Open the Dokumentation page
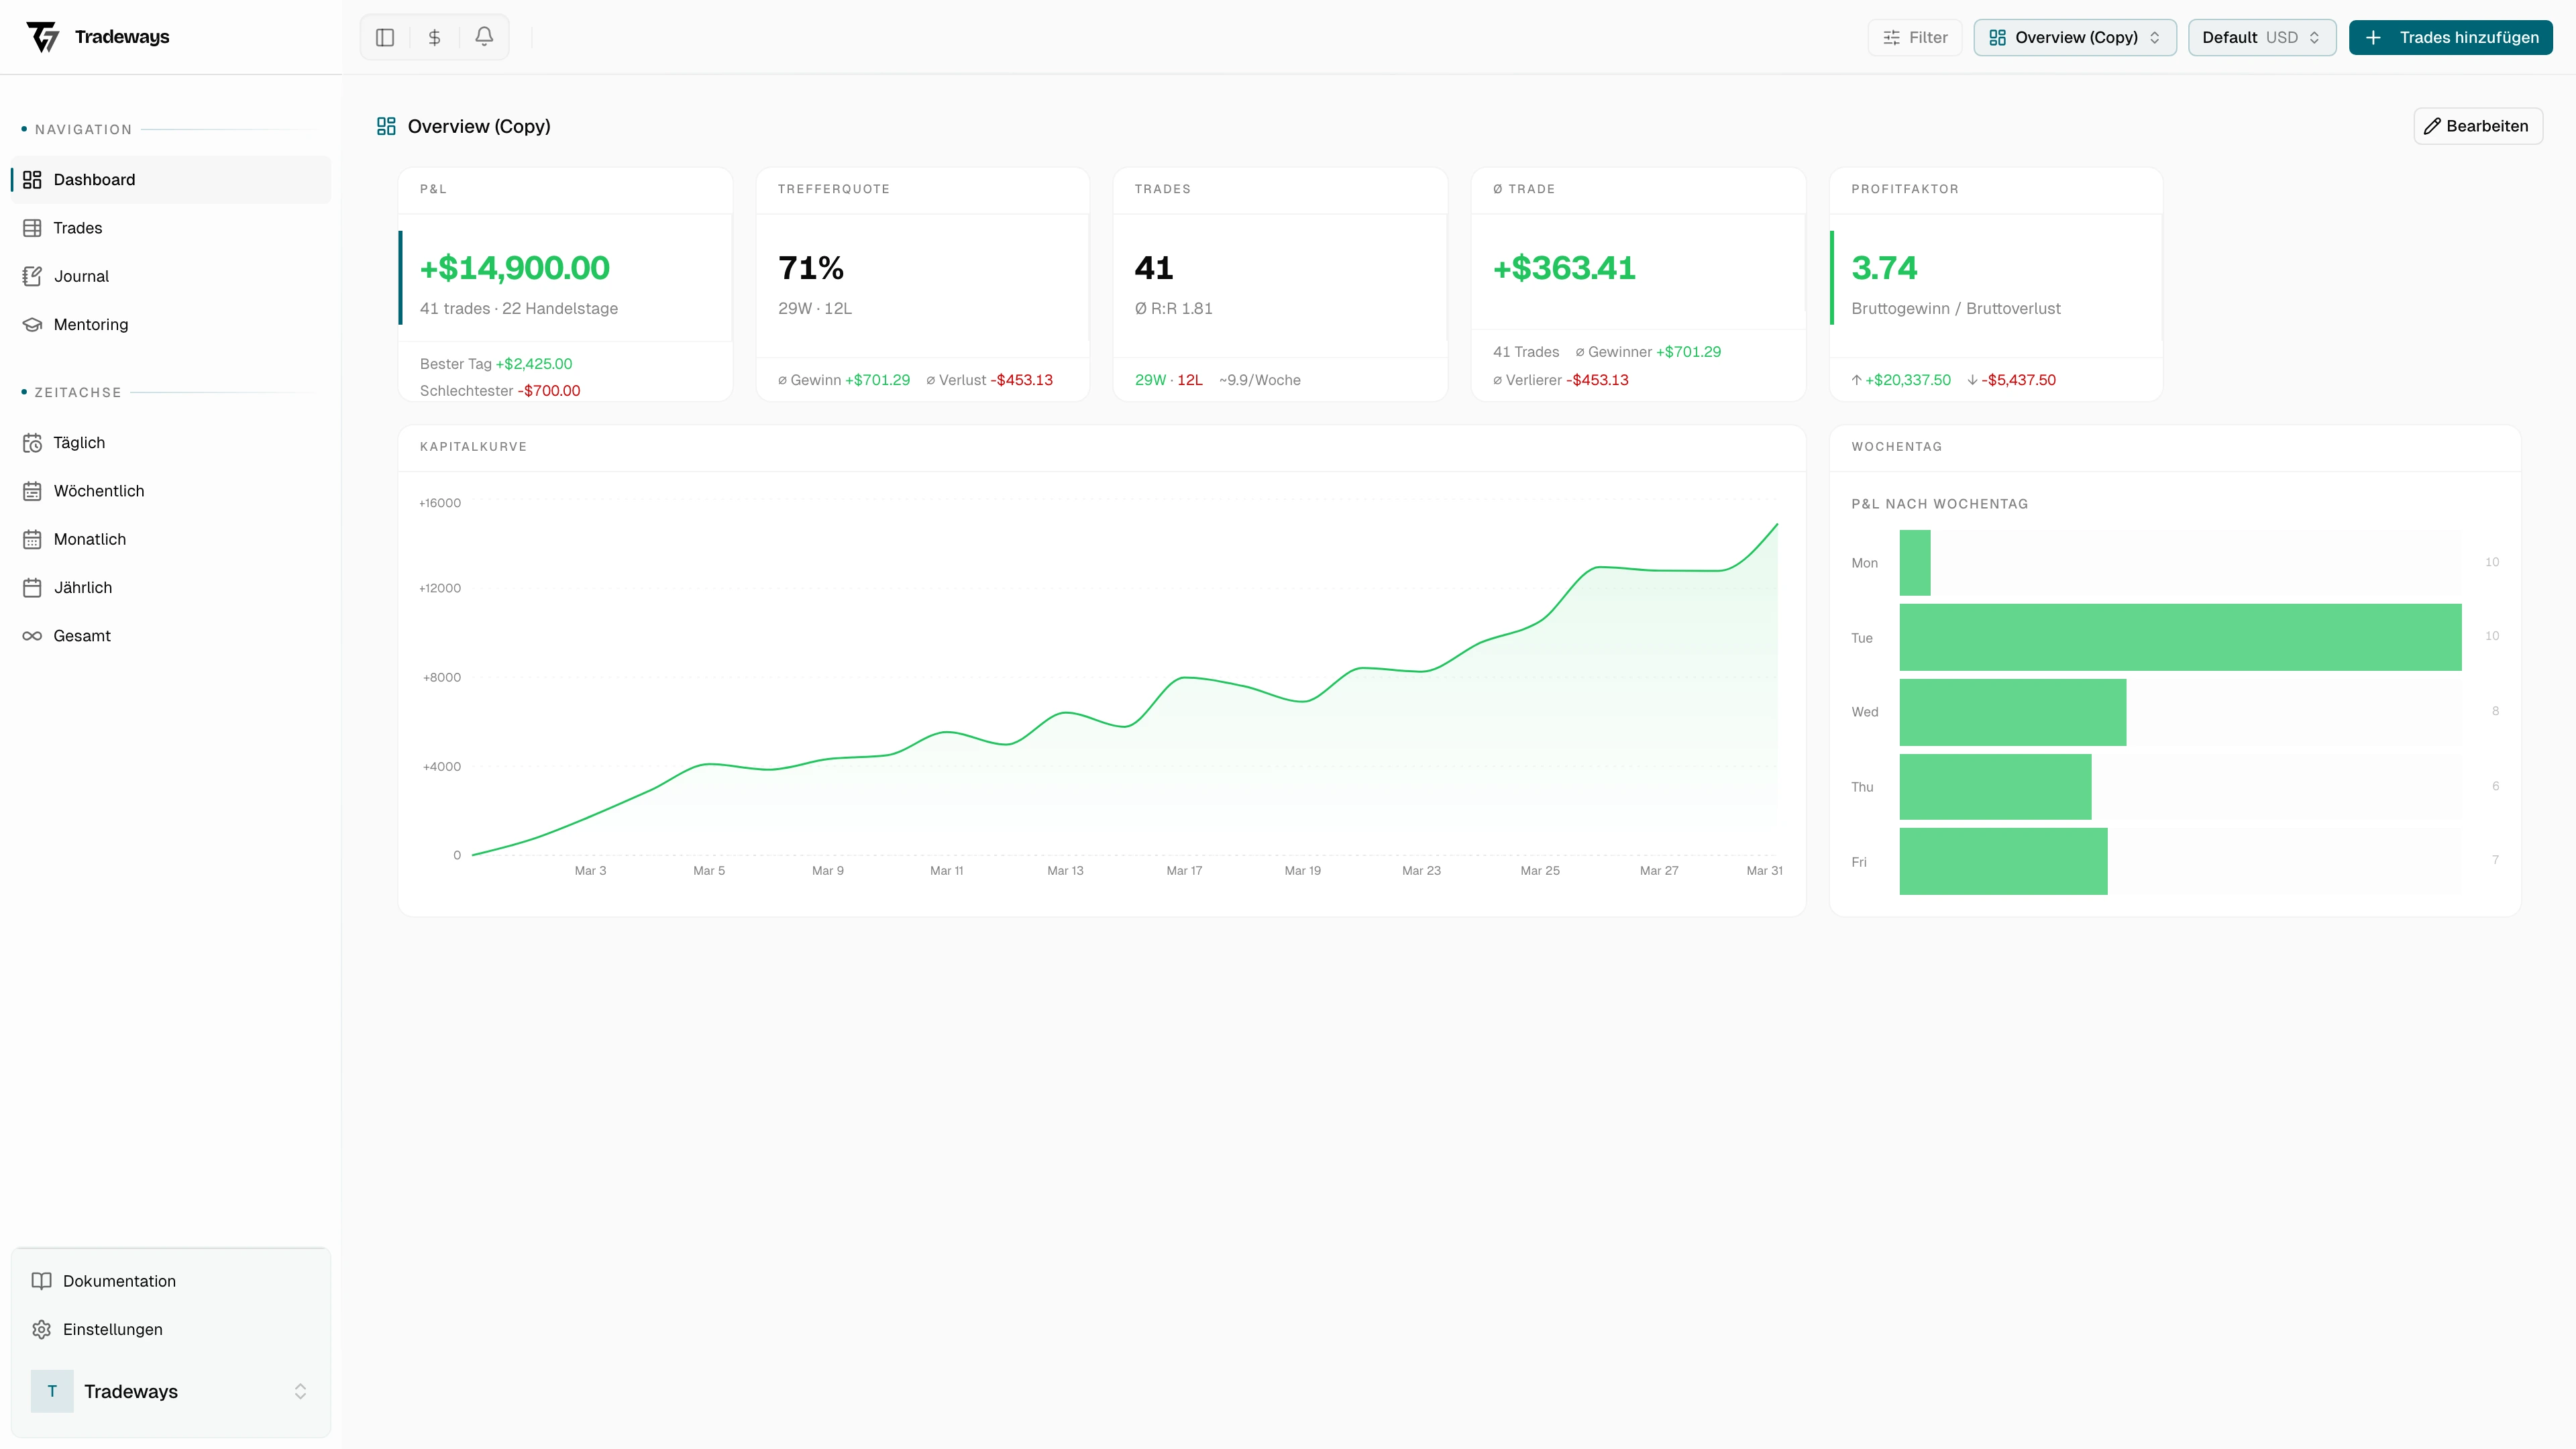The image size is (2576, 1449). tap(118, 1280)
